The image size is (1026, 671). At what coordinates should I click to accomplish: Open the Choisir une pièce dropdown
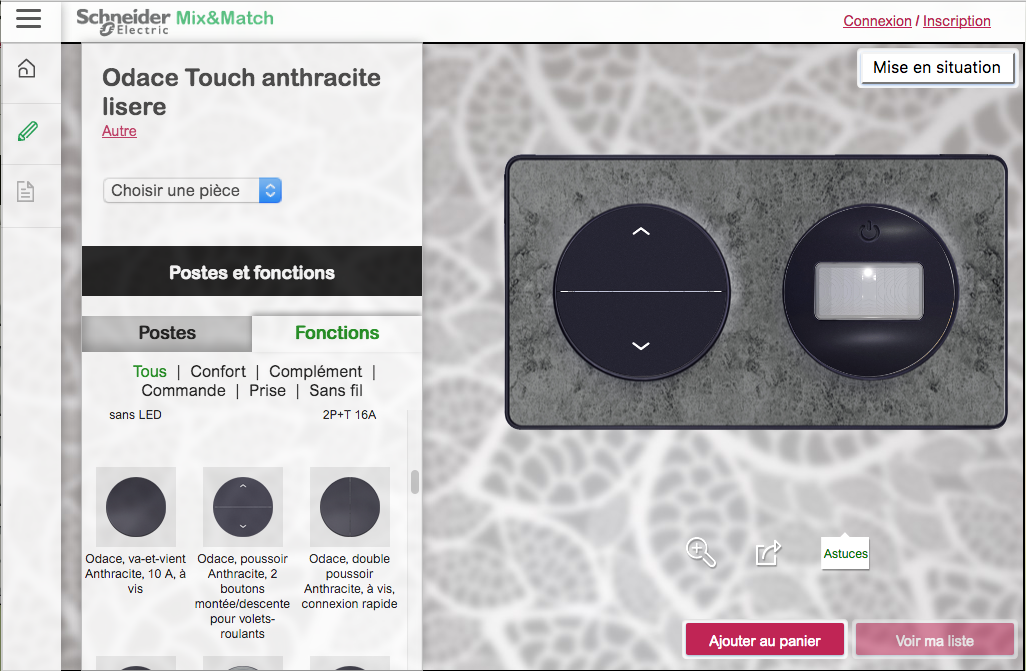coord(192,190)
